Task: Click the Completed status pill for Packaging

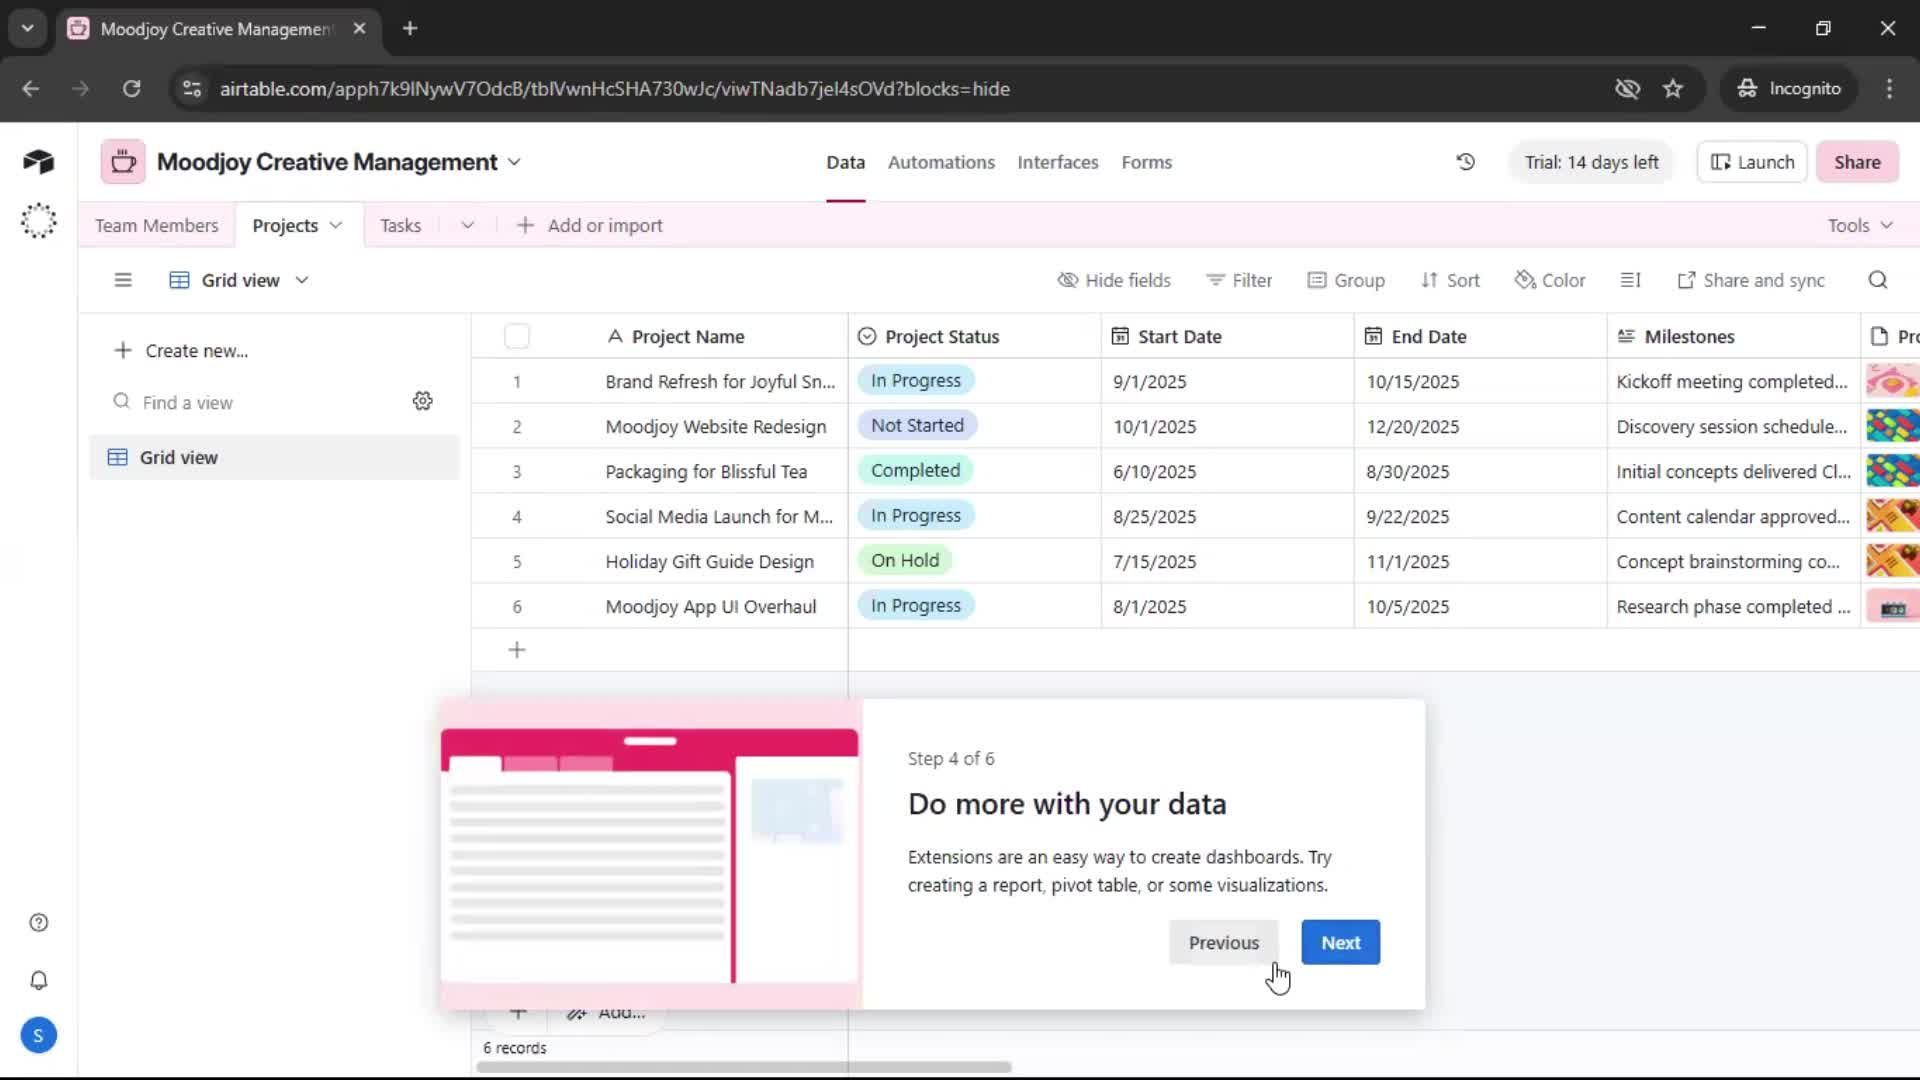Action: 915,471
